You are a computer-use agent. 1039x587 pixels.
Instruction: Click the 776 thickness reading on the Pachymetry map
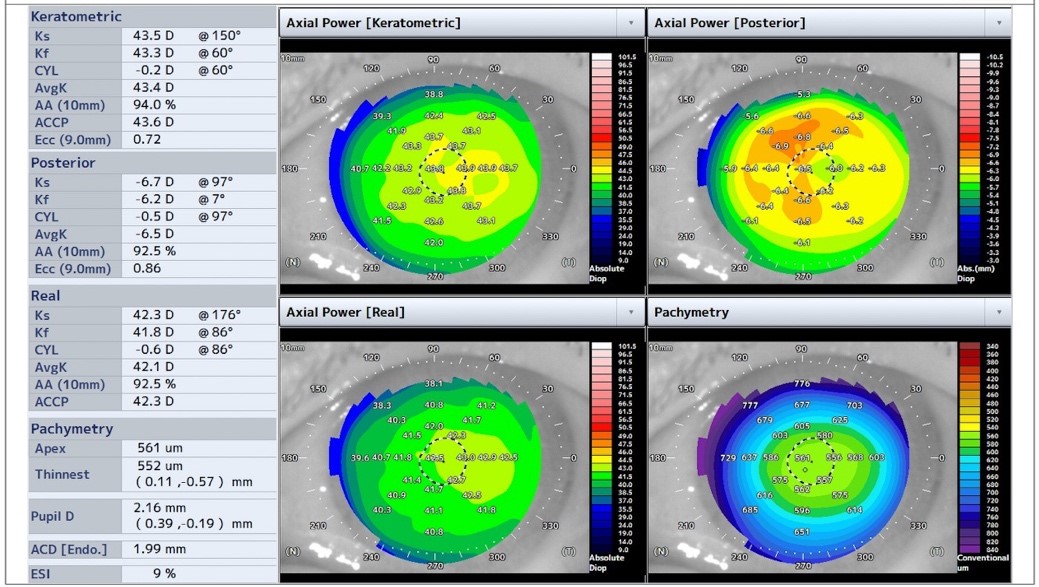click(802, 384)
